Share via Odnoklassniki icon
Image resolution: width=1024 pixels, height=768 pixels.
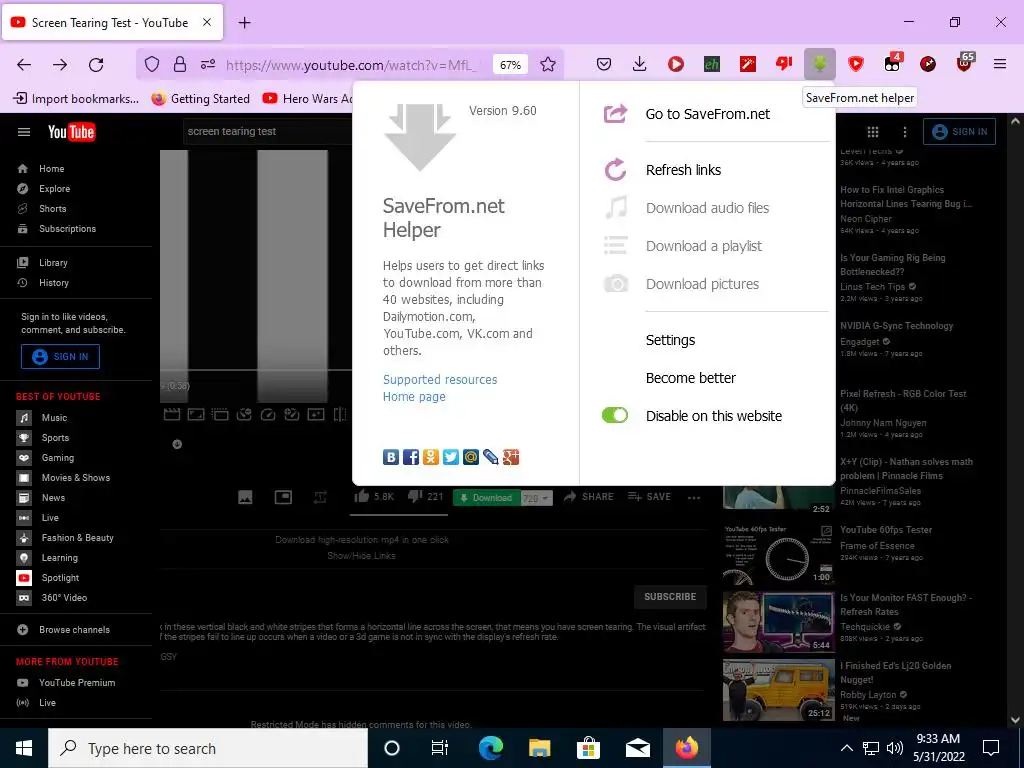pos(430,457)
